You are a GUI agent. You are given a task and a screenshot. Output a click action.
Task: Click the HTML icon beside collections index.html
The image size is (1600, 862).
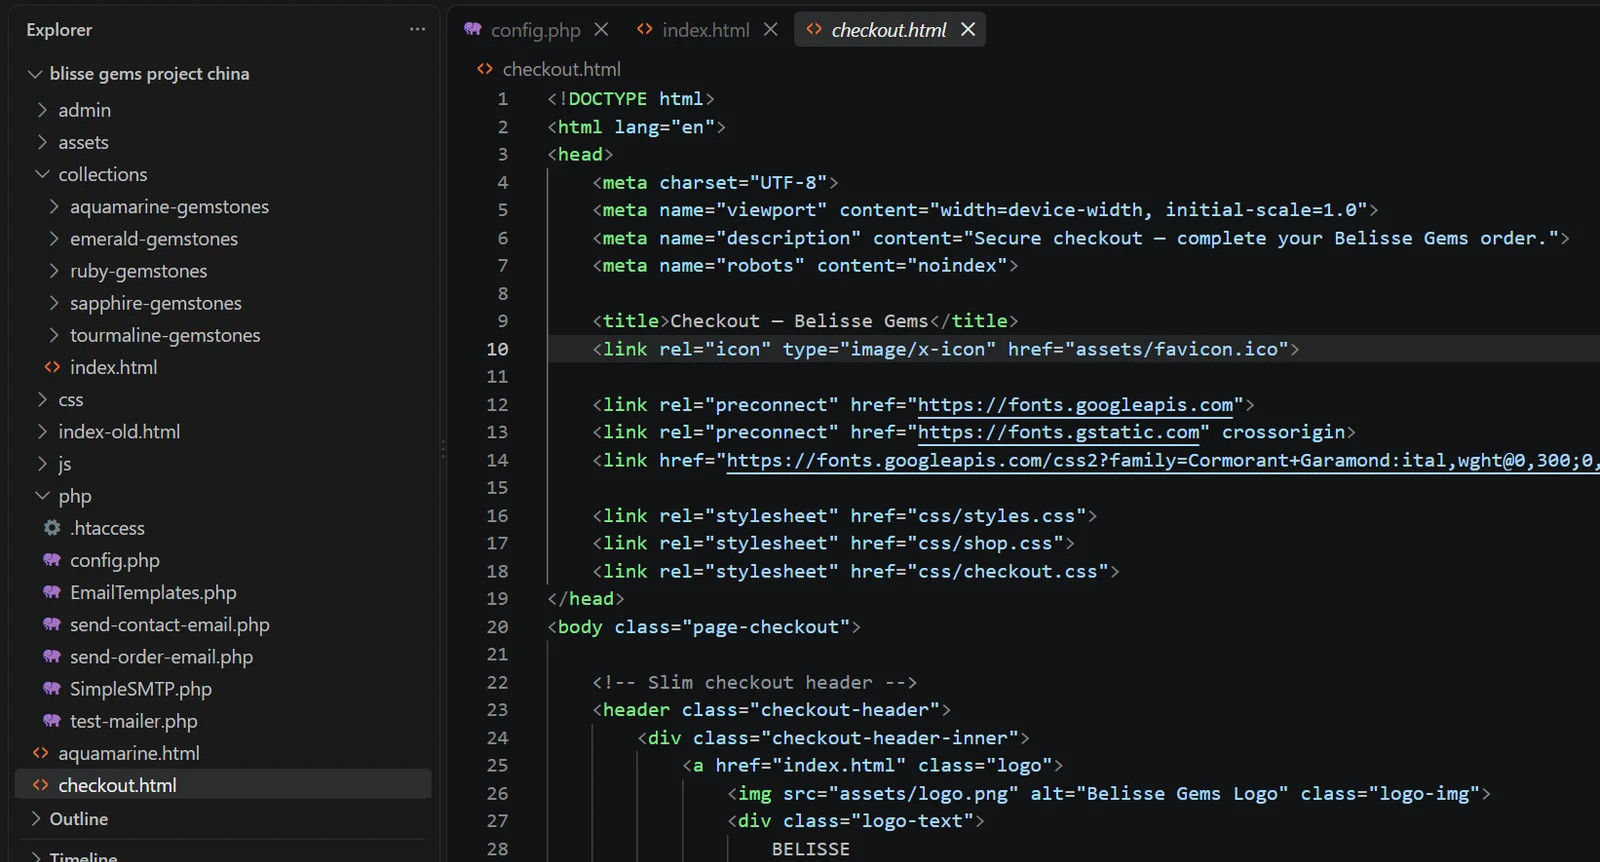52,367
